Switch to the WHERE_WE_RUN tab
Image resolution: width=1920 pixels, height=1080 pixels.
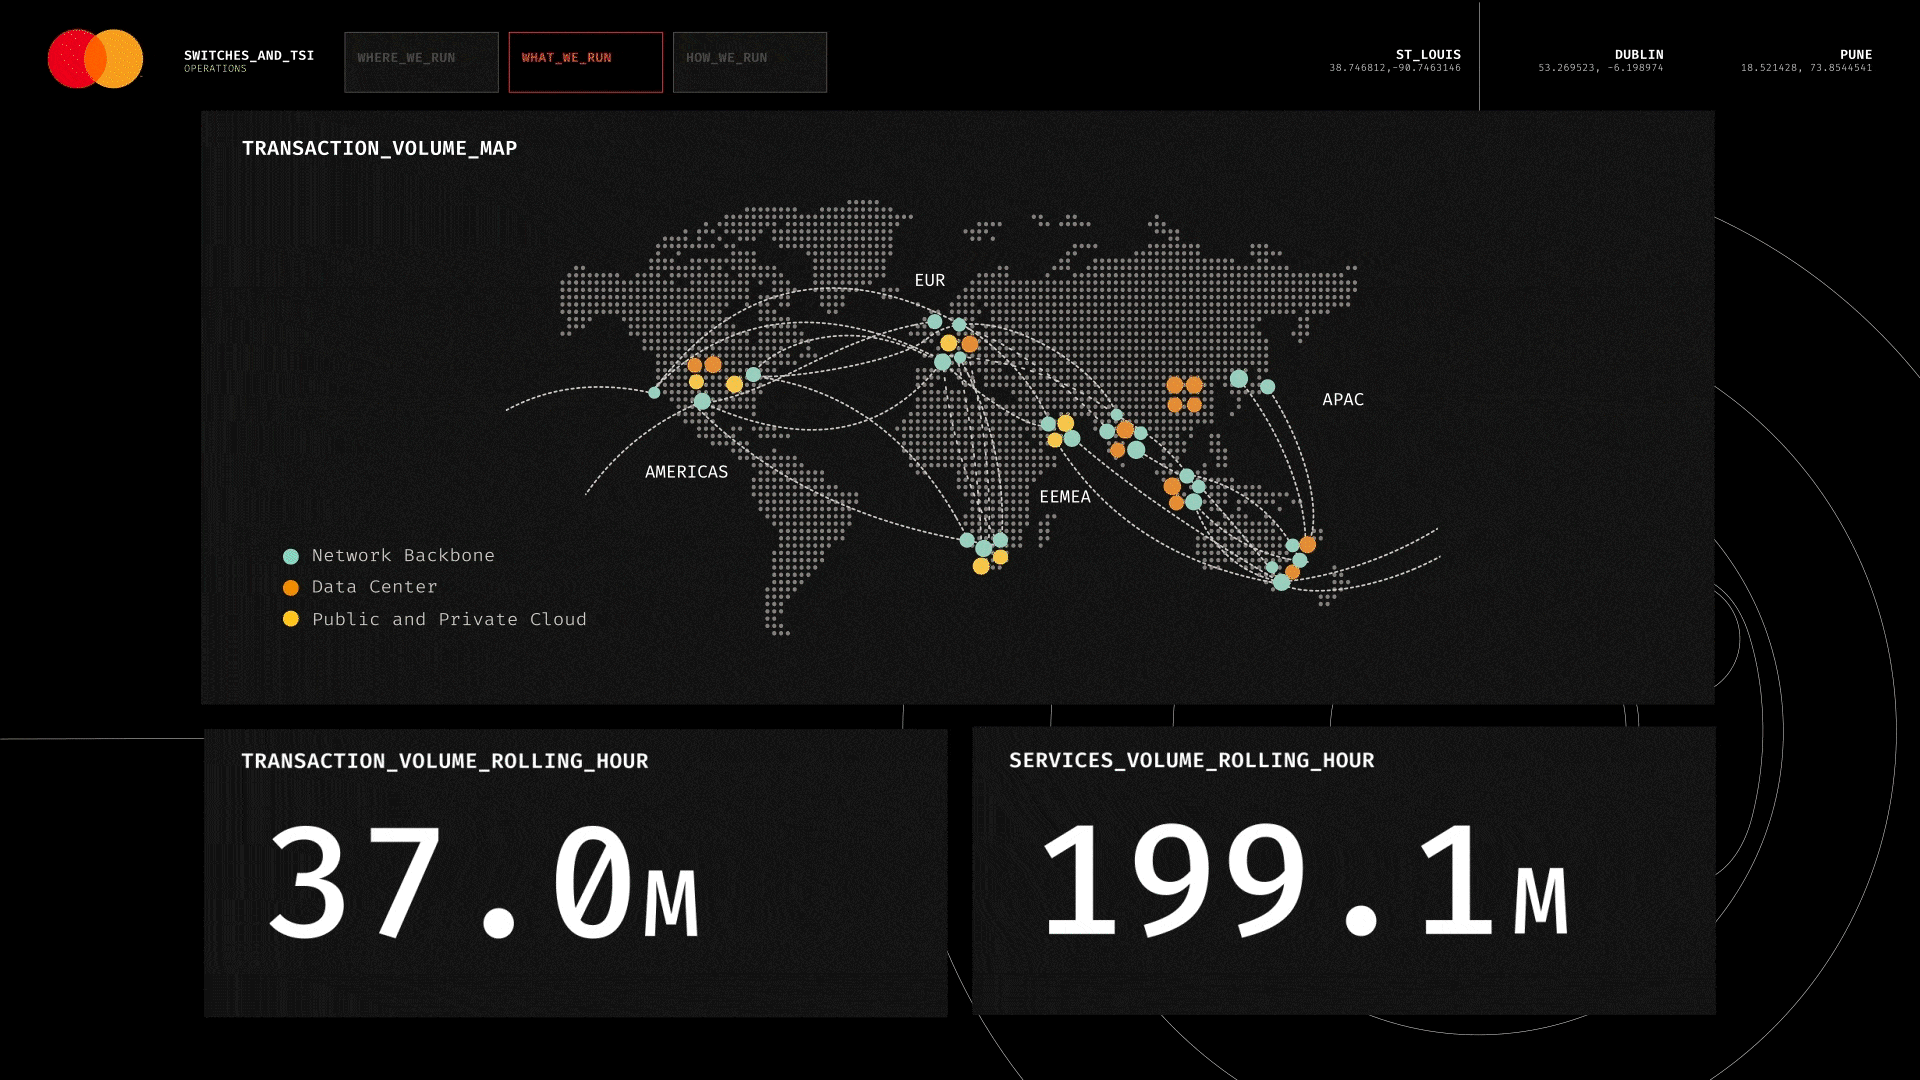pyautogui.click(x=421, y=62)
